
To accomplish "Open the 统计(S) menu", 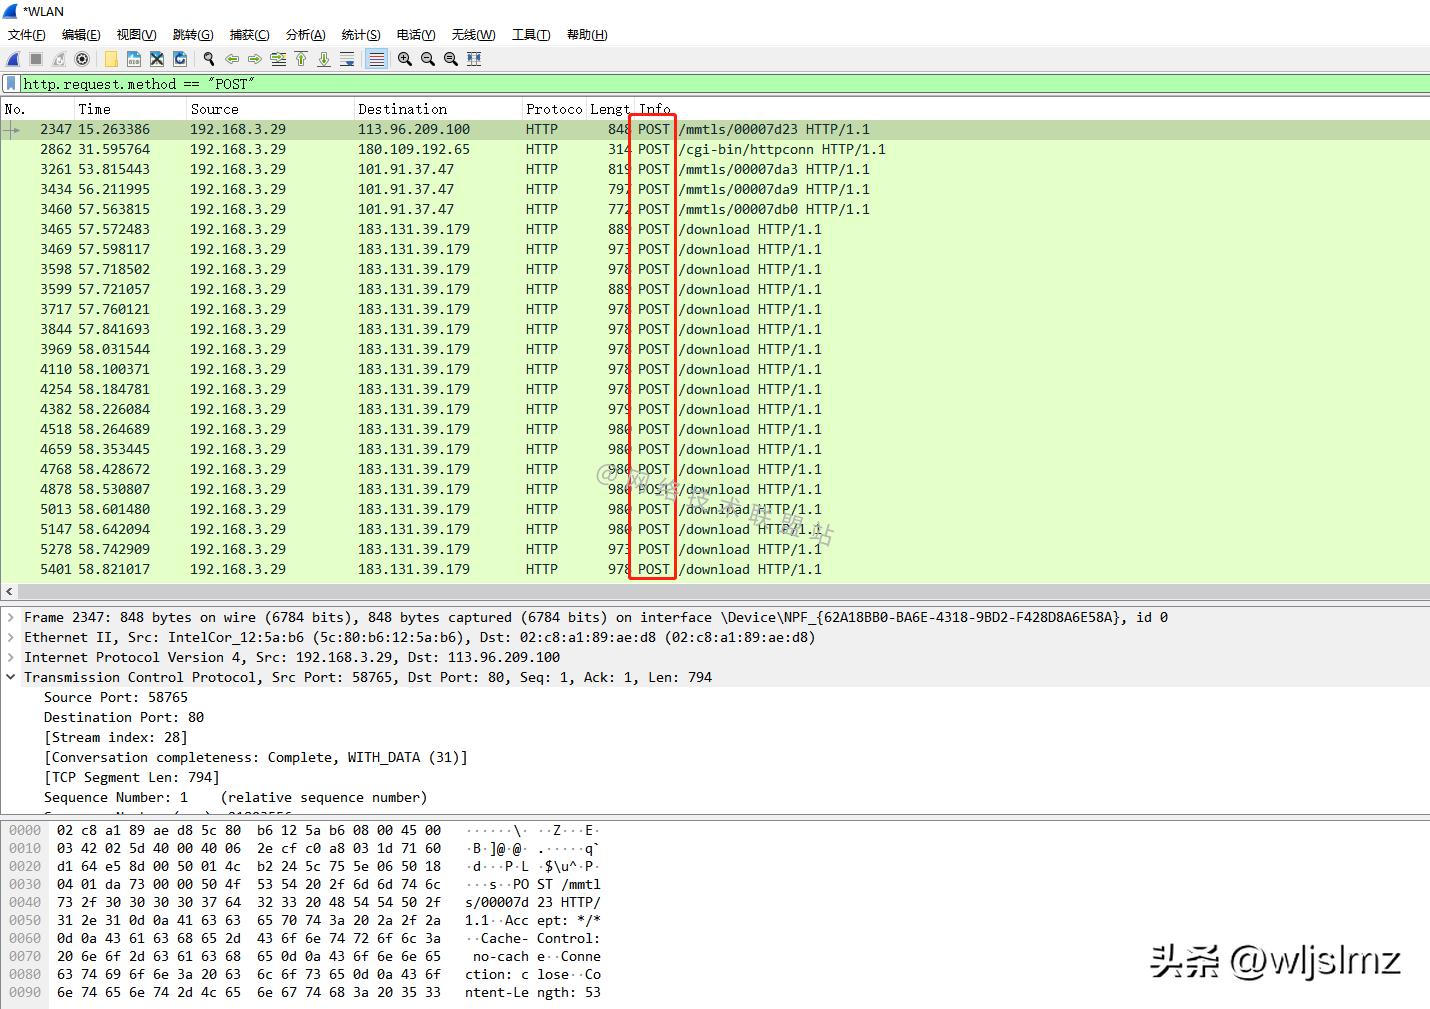I will pyautogui.click(x=360, y=35).
